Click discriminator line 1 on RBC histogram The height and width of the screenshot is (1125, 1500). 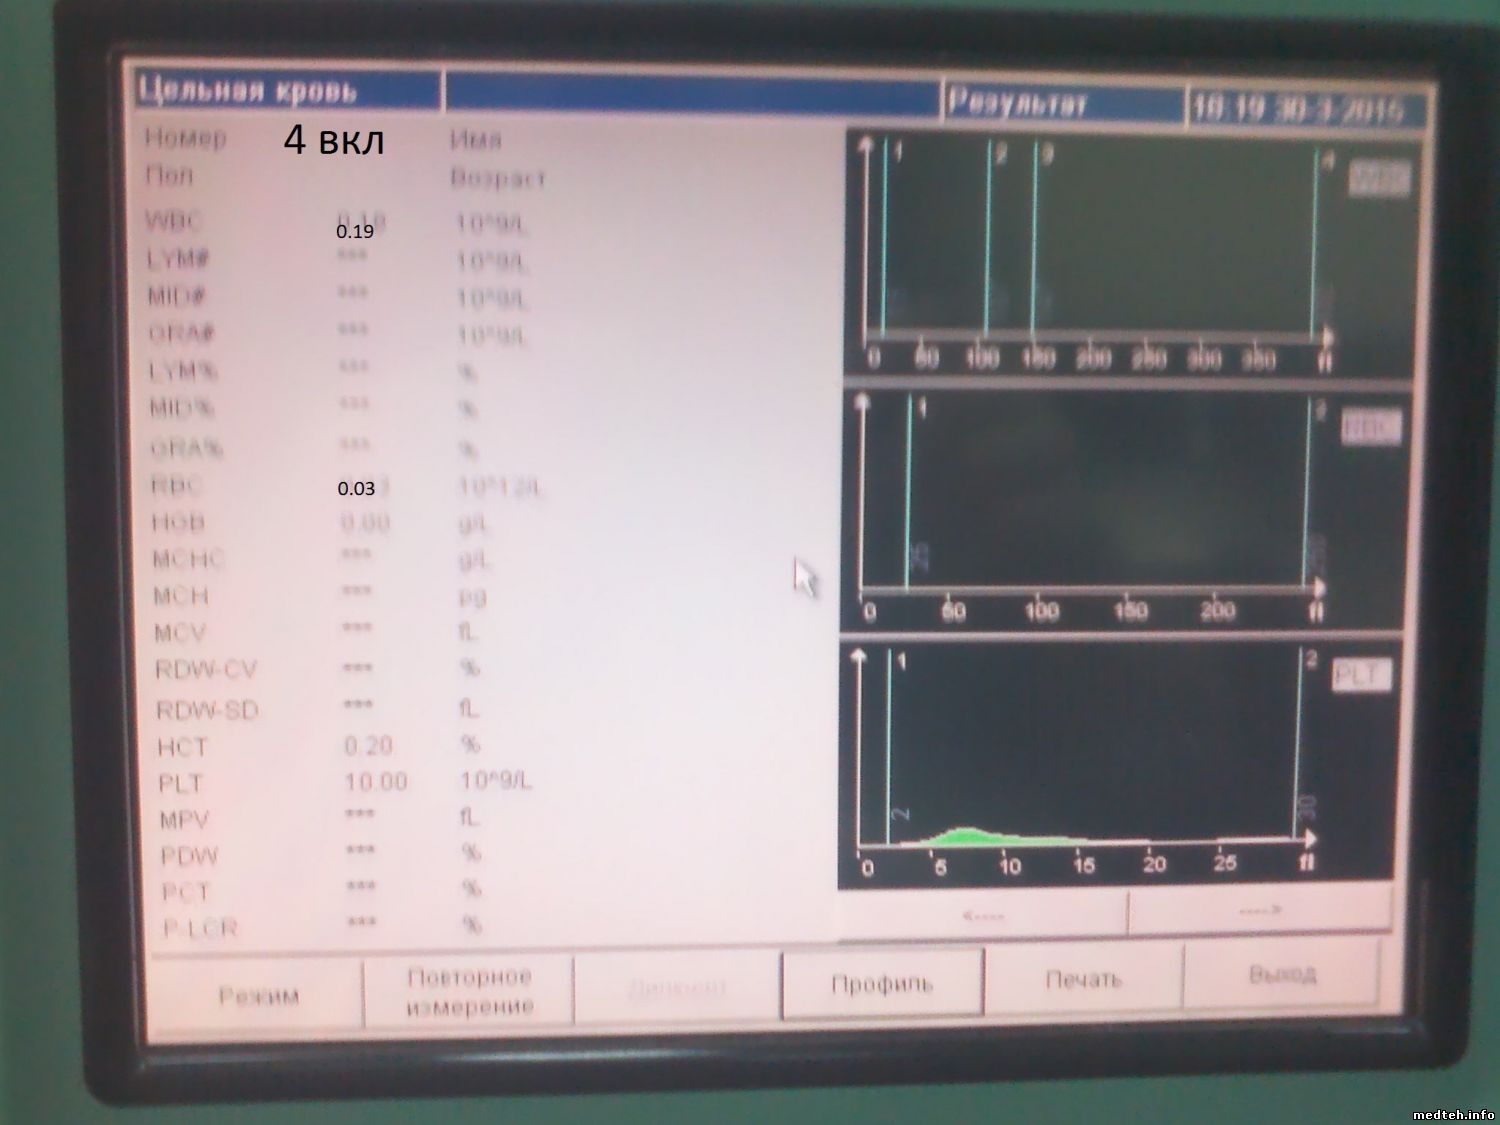click(907, 490)
